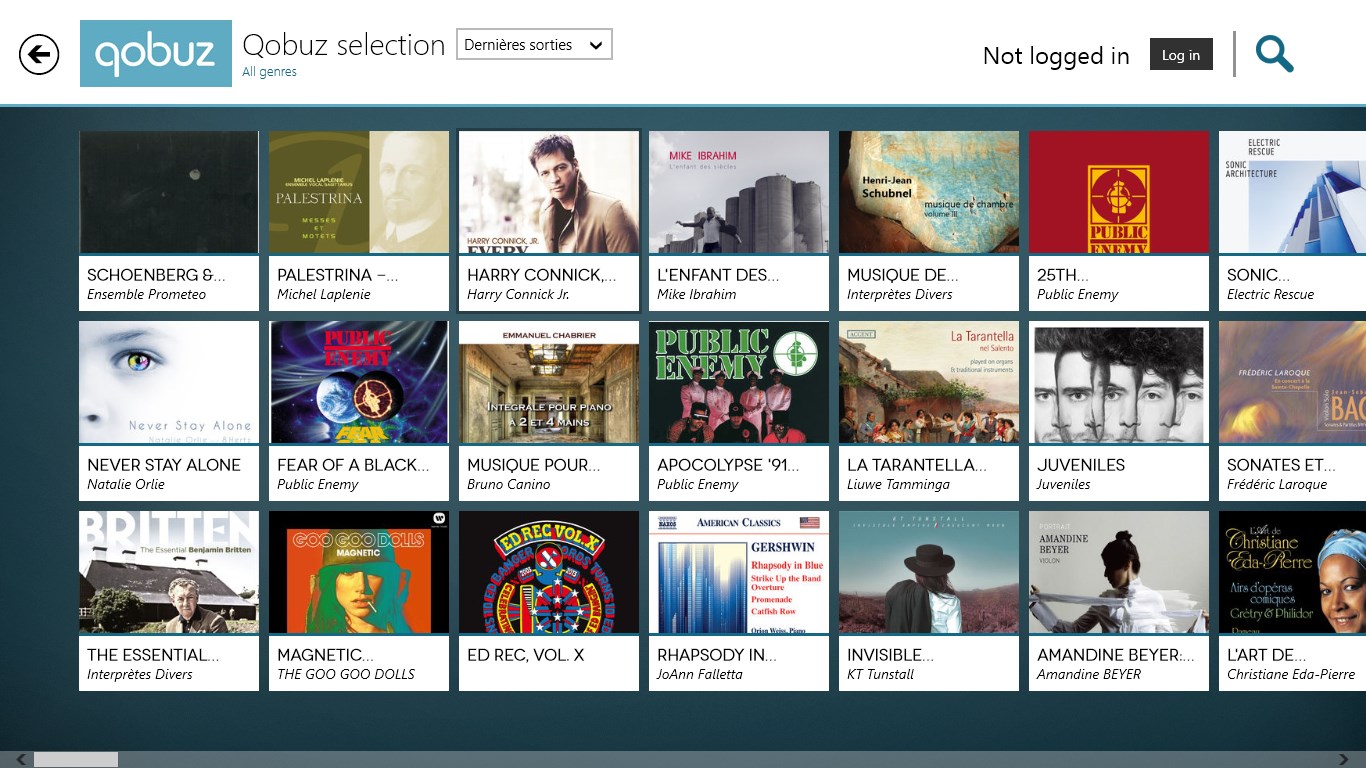Click artist name THE GOO GOO DOLLS
This screenshot has width=1366, height=768.
point(346,675)
